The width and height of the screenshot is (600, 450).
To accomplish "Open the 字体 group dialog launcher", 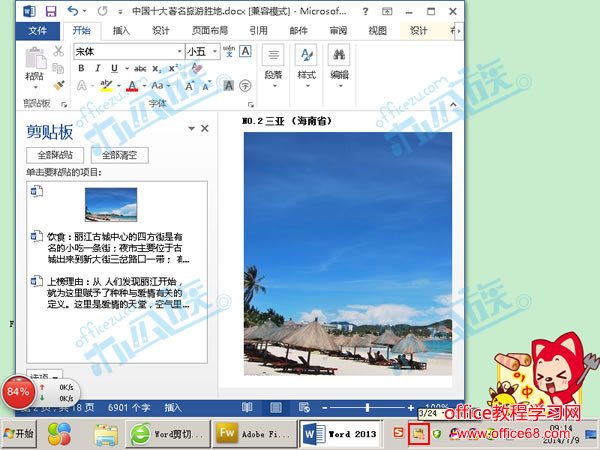I will (x=251, y=104).
